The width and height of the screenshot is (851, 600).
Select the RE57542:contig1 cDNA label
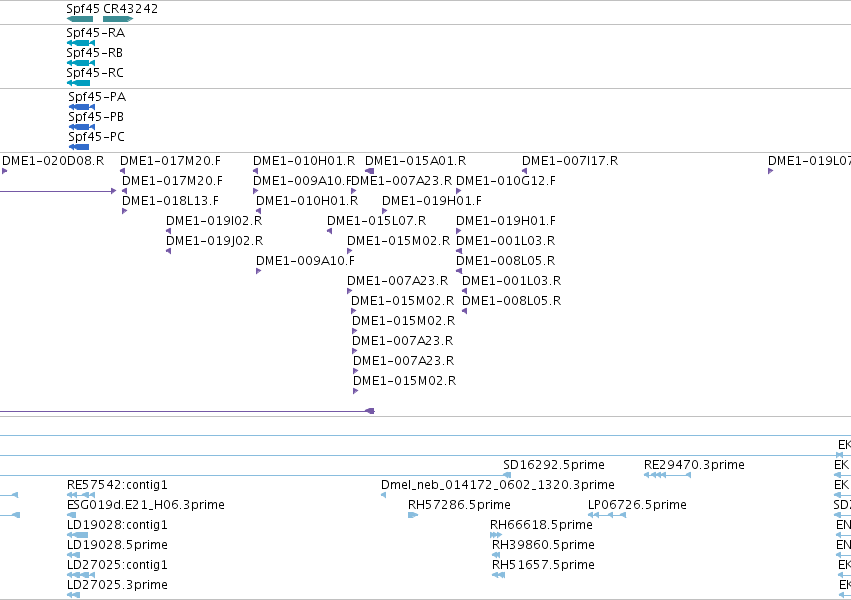click(x=117, y=485)
